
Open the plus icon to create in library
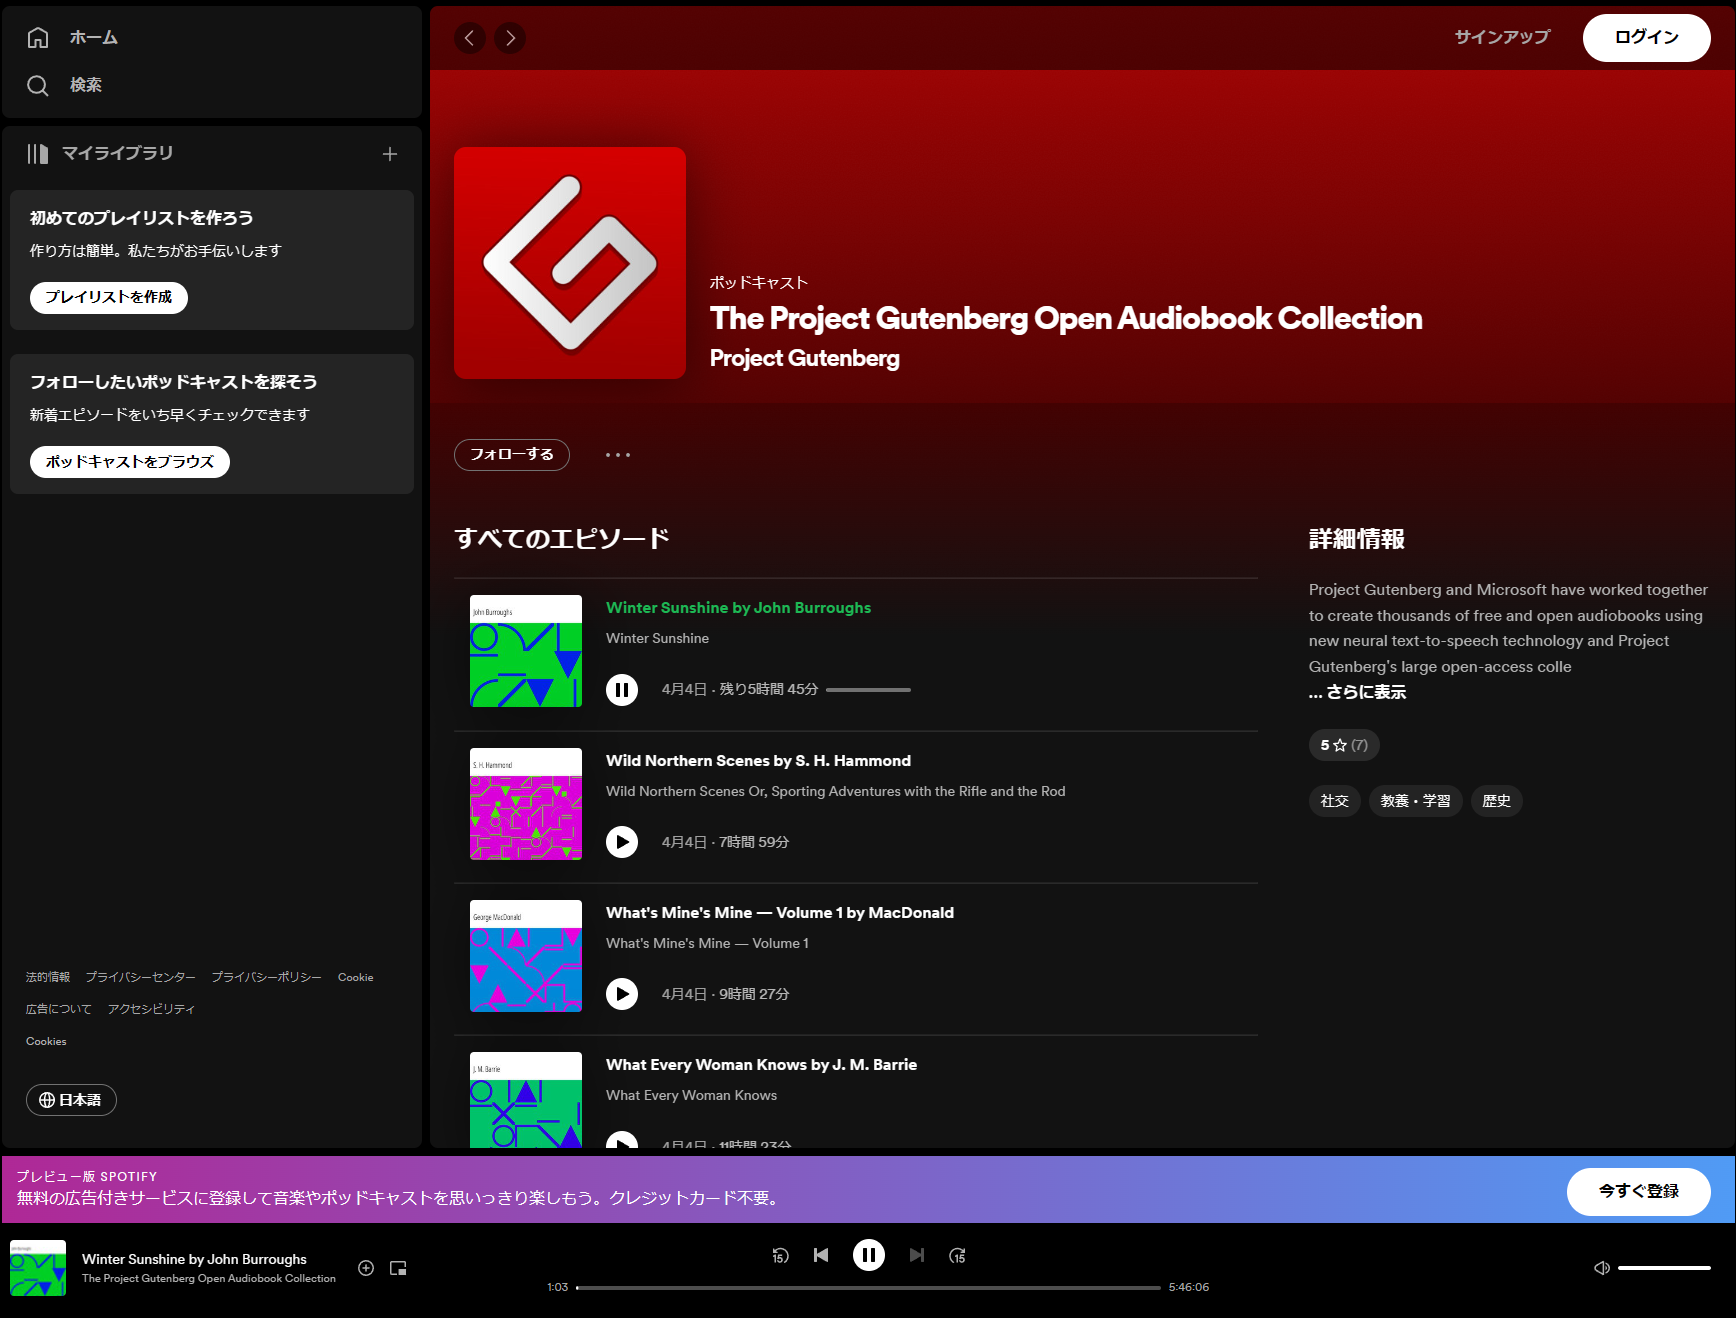[x=390, y=154]
